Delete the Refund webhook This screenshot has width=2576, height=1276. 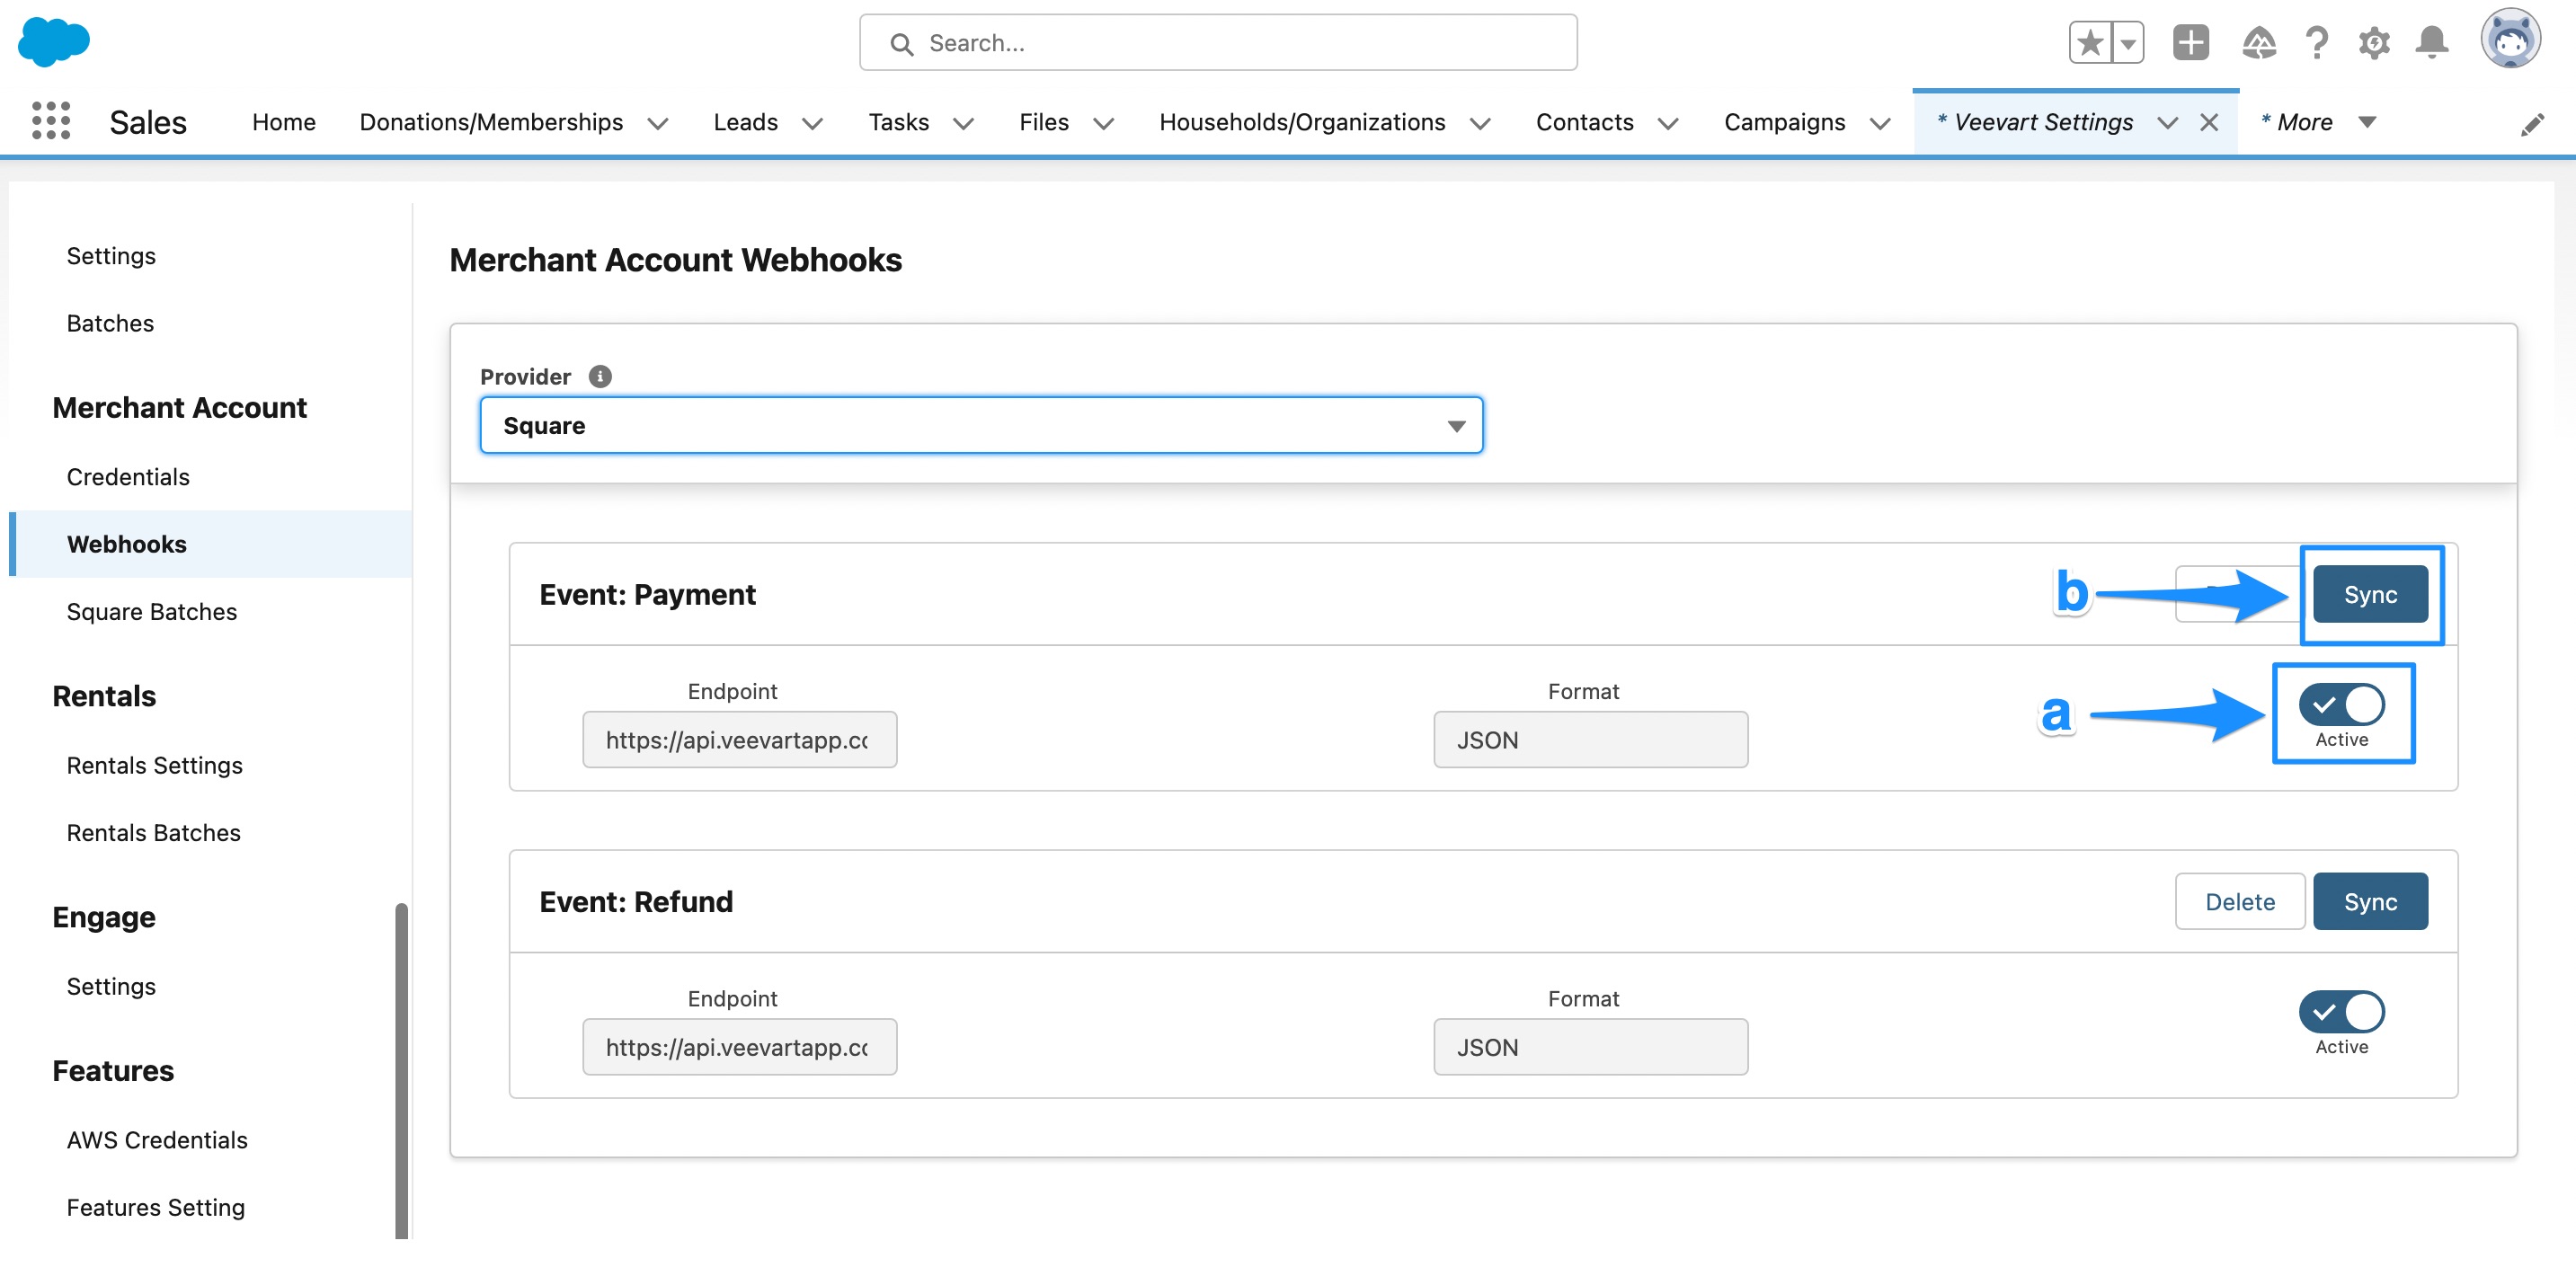click(x=2240, y=900)
